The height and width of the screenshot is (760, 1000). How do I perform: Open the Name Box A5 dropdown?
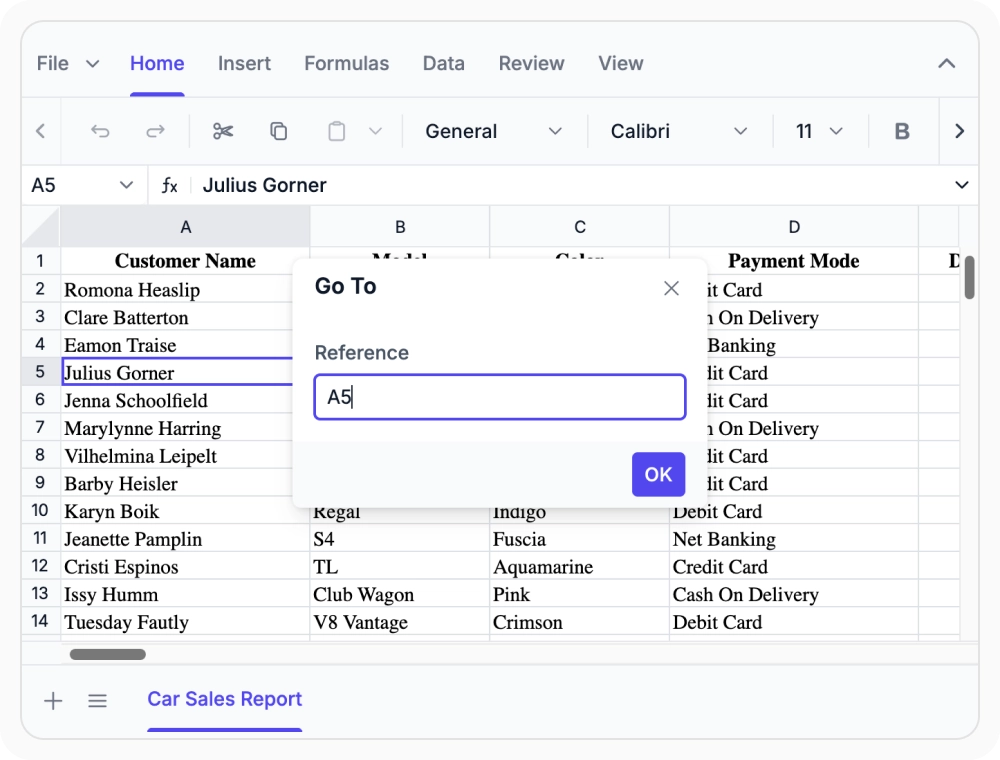(x=126, y=186)
